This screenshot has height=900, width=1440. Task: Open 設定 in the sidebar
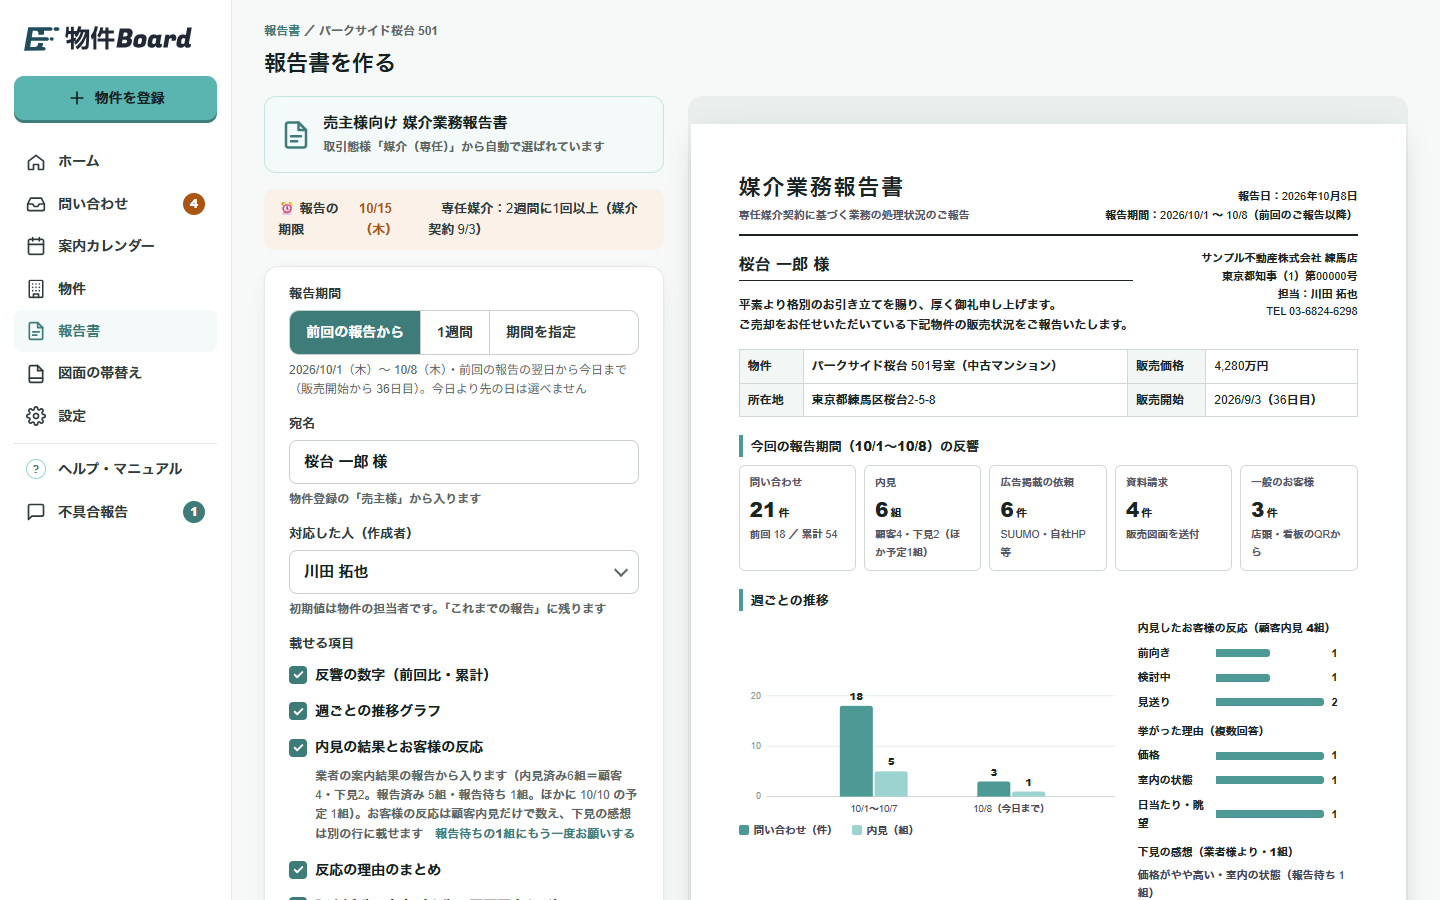click(x=115, y=416)
